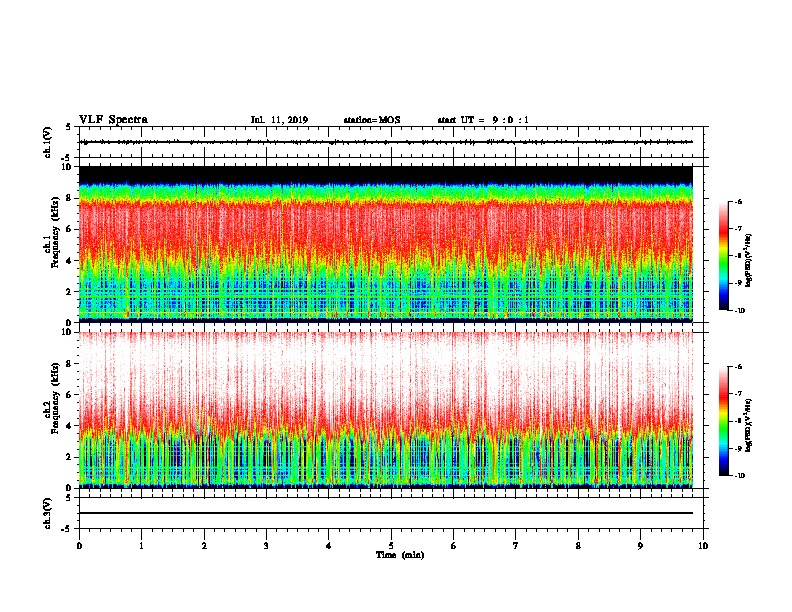This screenshot has width=792, height=612.
Task: Click the "-5" tick on ch.3(V) axis
Action: 67,529
